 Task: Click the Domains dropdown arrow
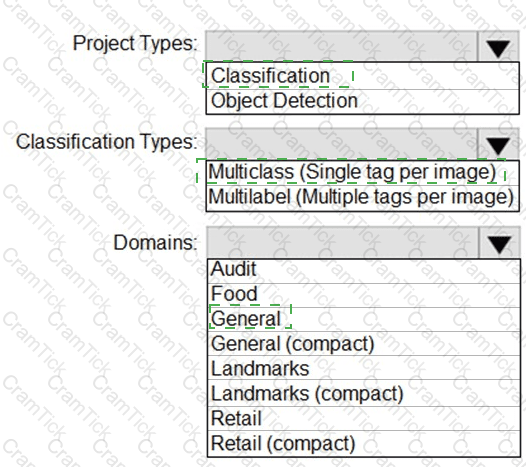[x=499, y=243]
